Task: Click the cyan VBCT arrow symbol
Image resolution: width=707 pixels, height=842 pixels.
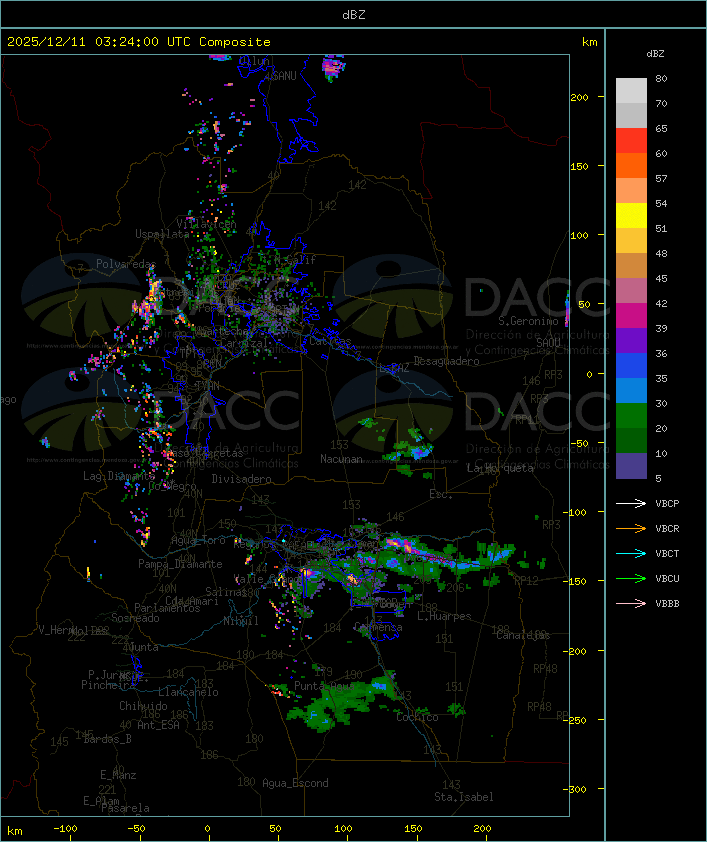Action: tap(631, 553)
